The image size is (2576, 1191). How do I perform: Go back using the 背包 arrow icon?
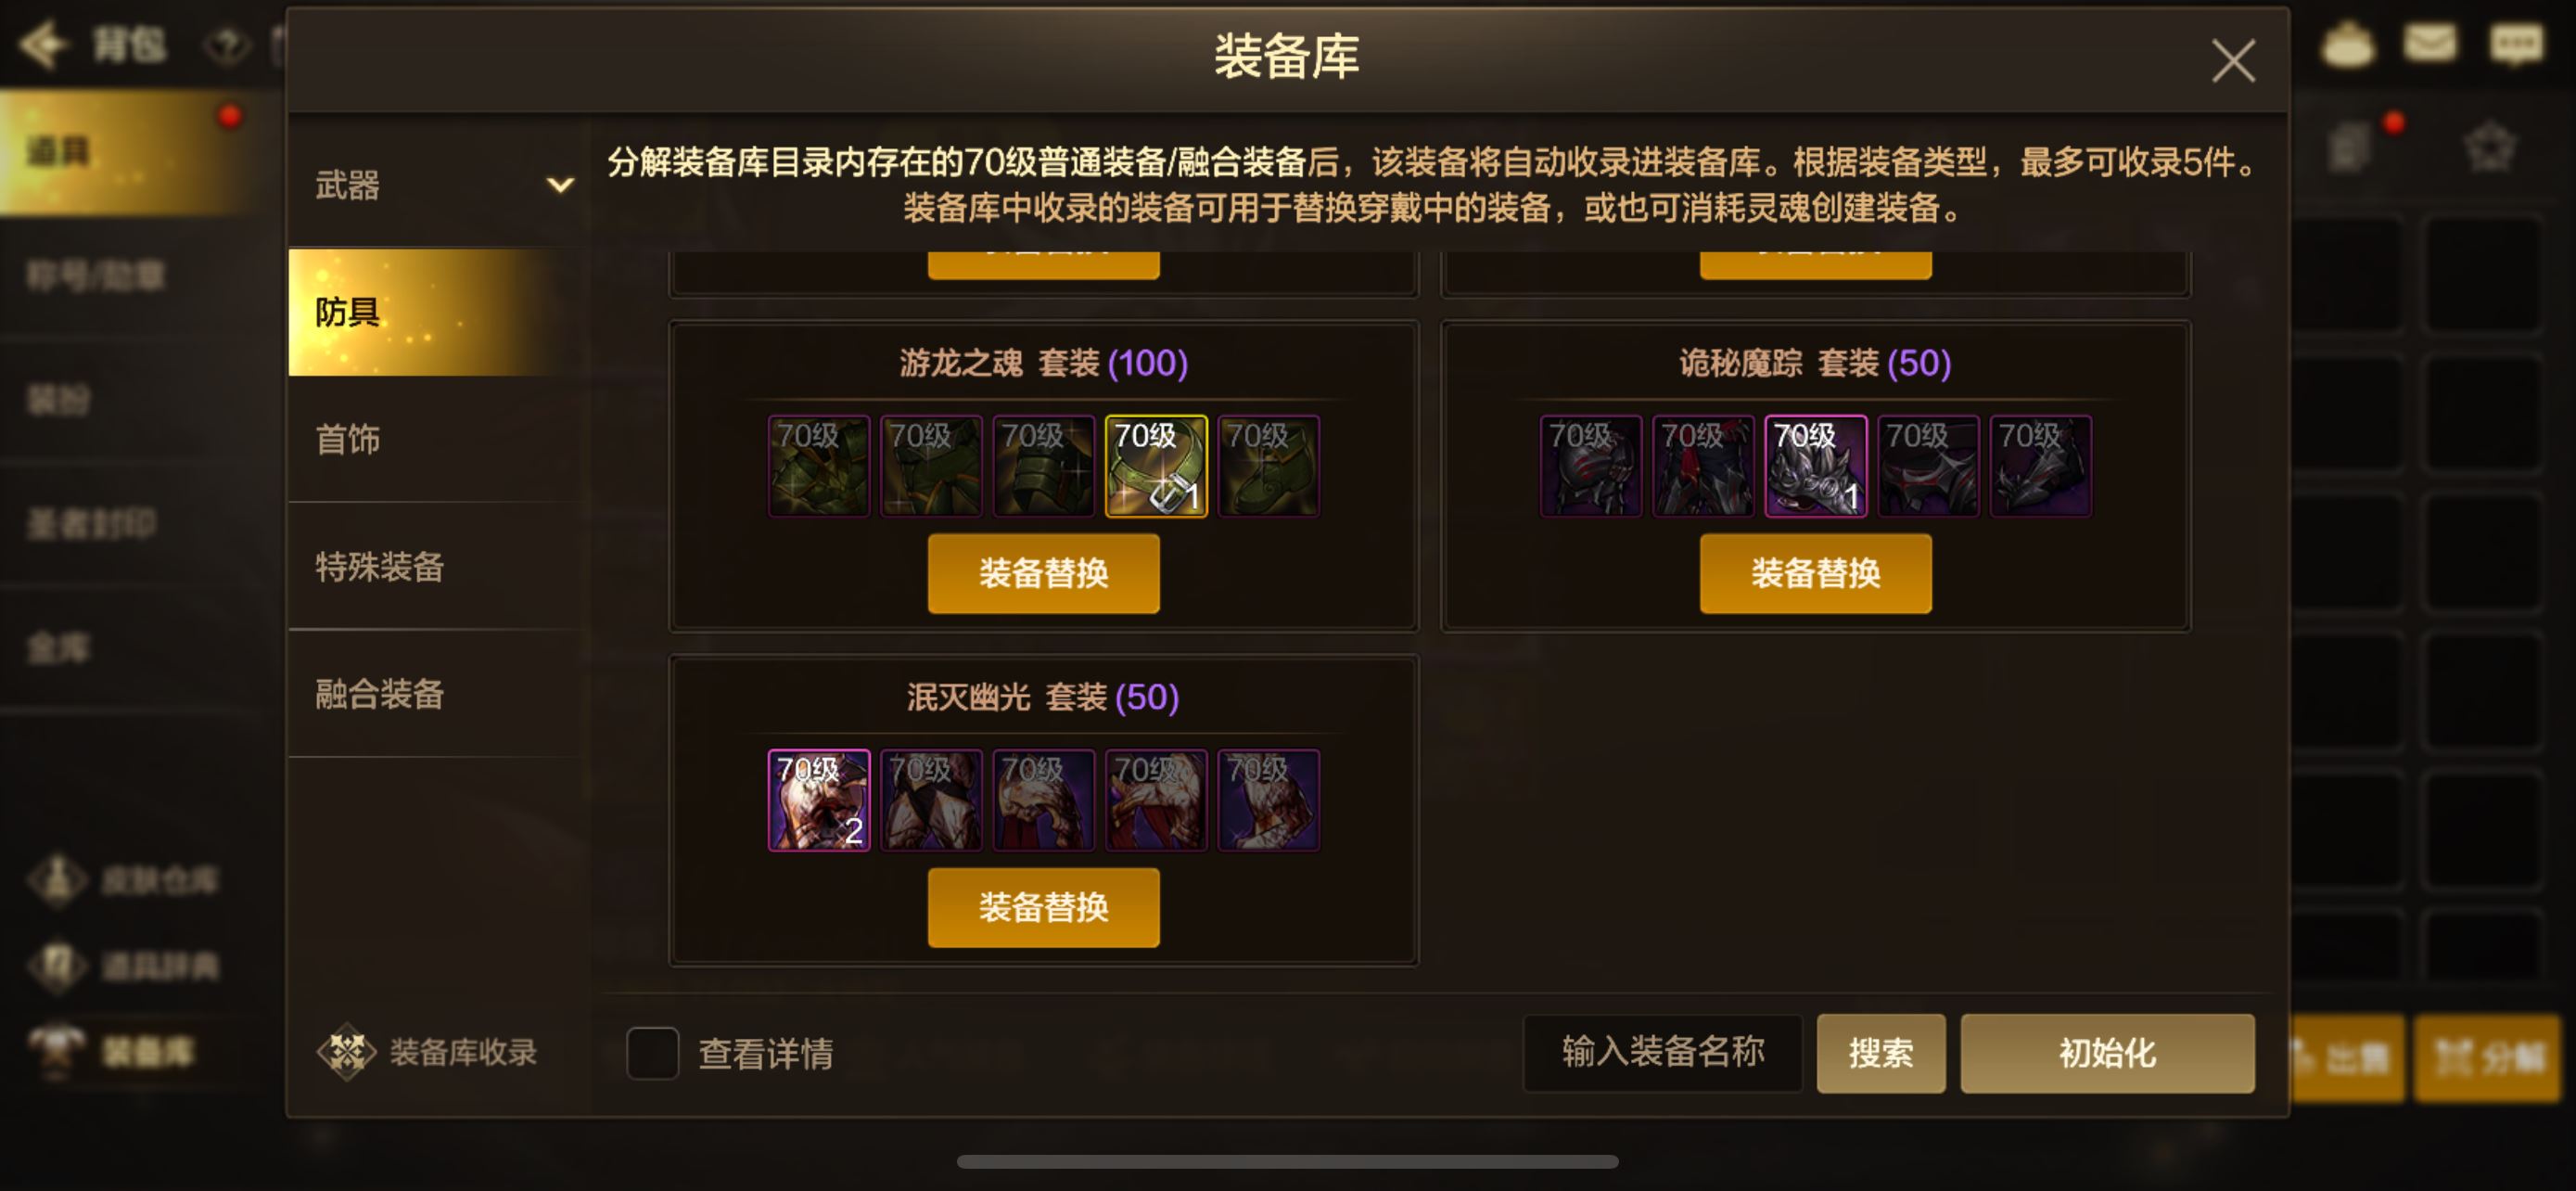pyautogui.click(x=44, y=44)
